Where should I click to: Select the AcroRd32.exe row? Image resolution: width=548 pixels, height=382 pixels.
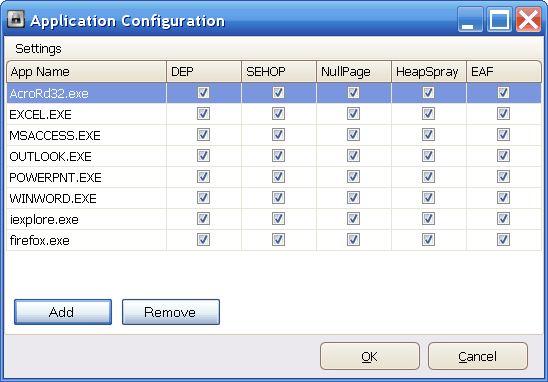click(x=274, y=93)
